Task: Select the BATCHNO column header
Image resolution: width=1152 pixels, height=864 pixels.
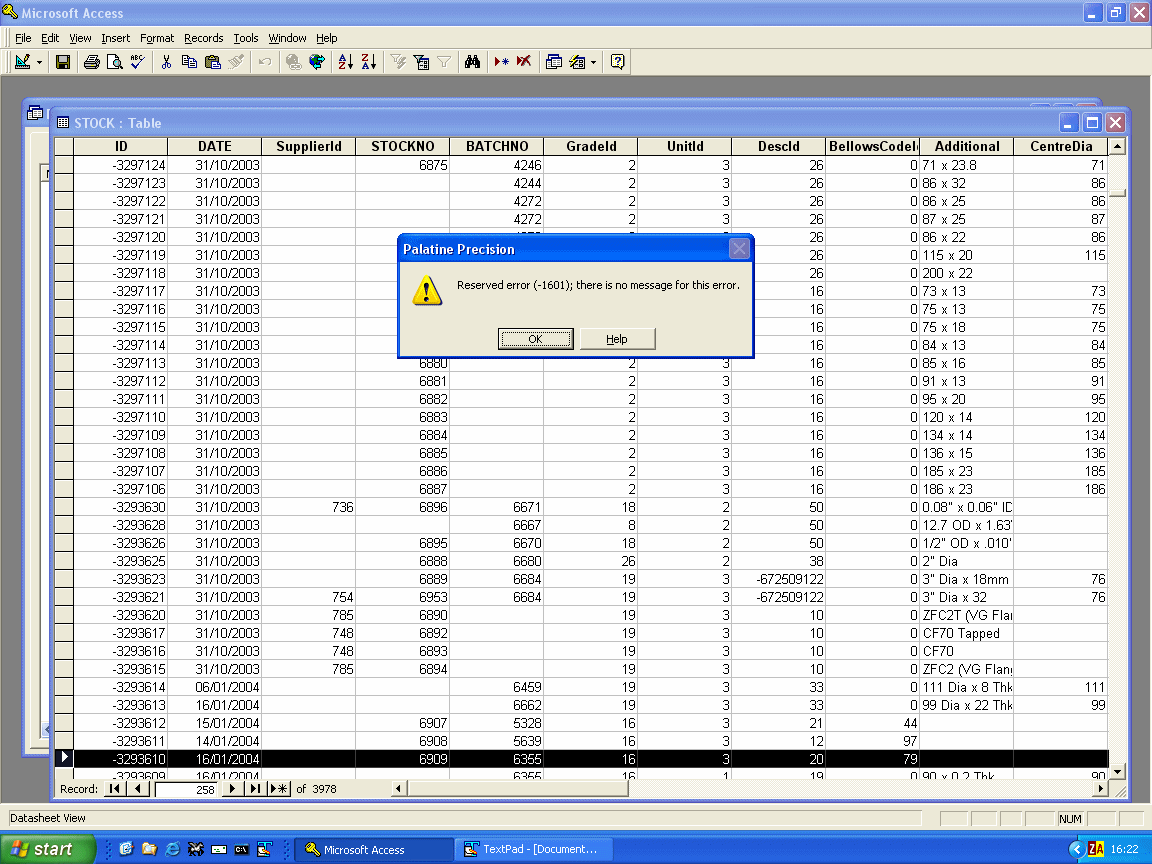Action: point(497,146)
